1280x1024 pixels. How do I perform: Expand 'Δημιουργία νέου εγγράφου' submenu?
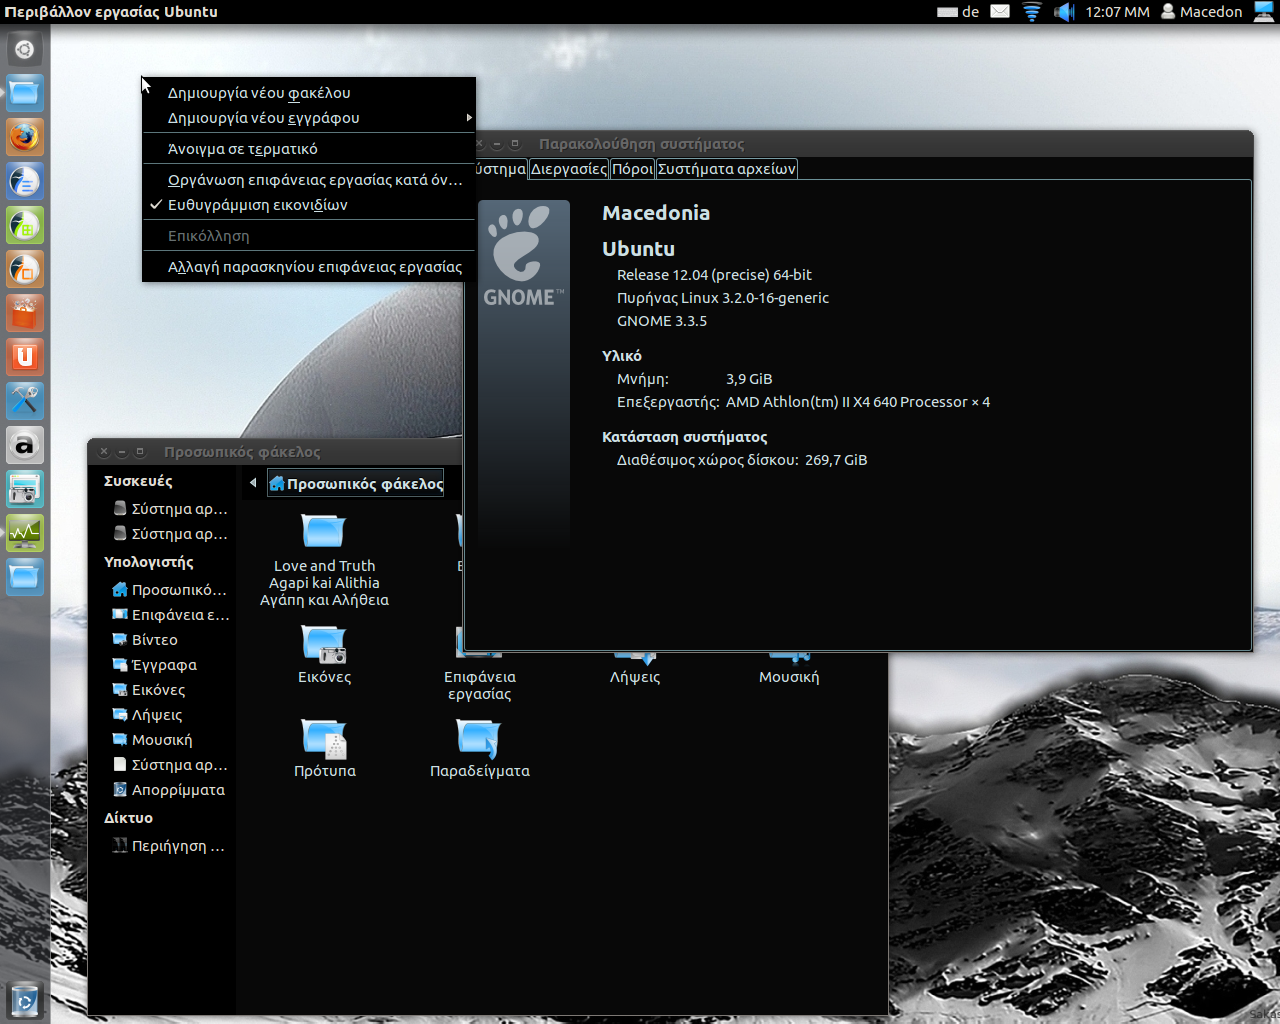coord(308,118)
